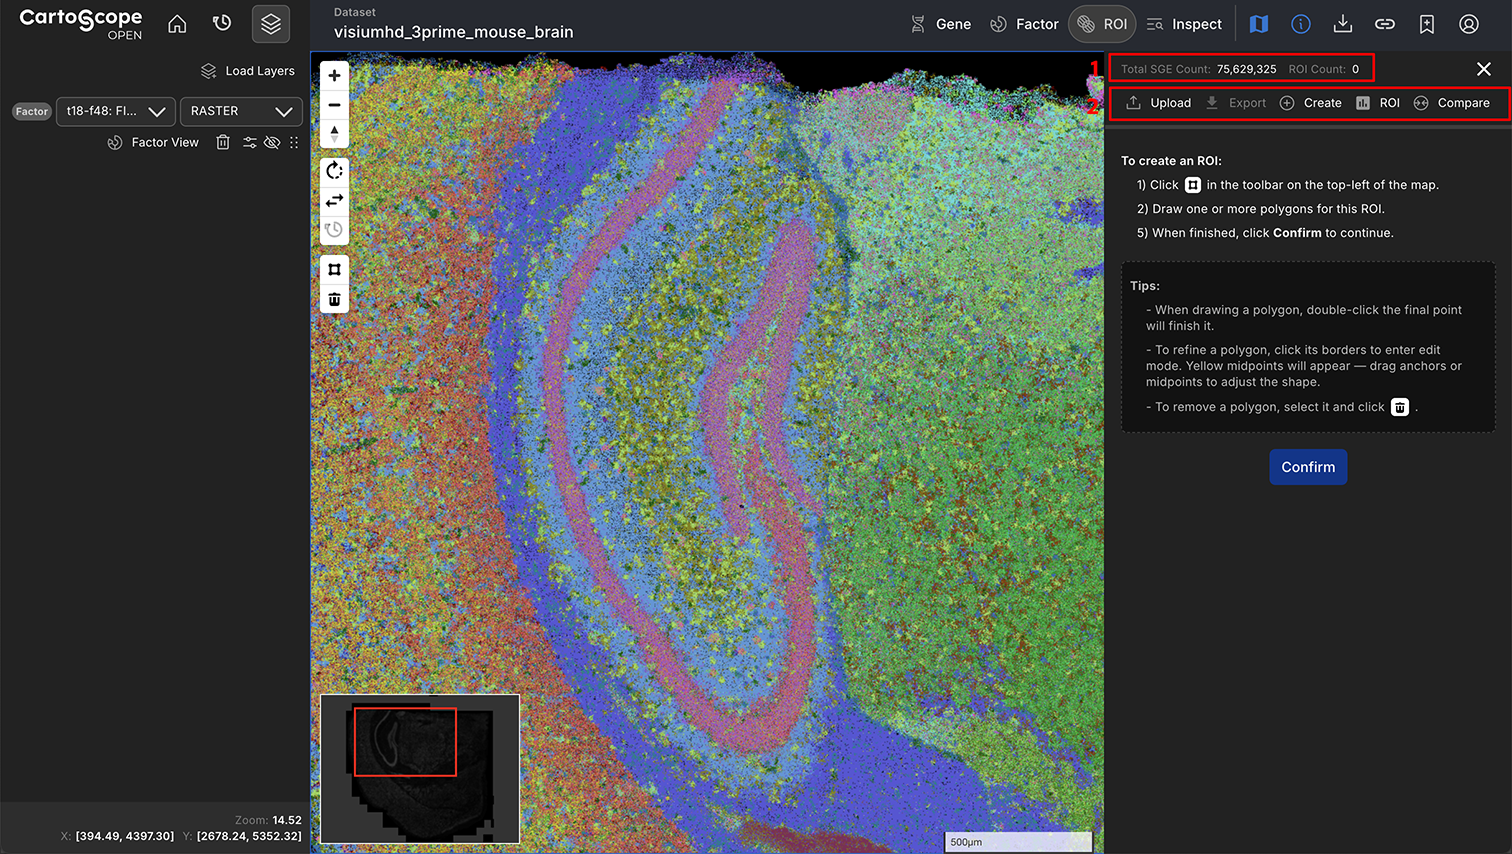The width and height of the screenshot is (1512, 854).
Task: Toggle the layers panel button
Action: click(x=271, y=24)
